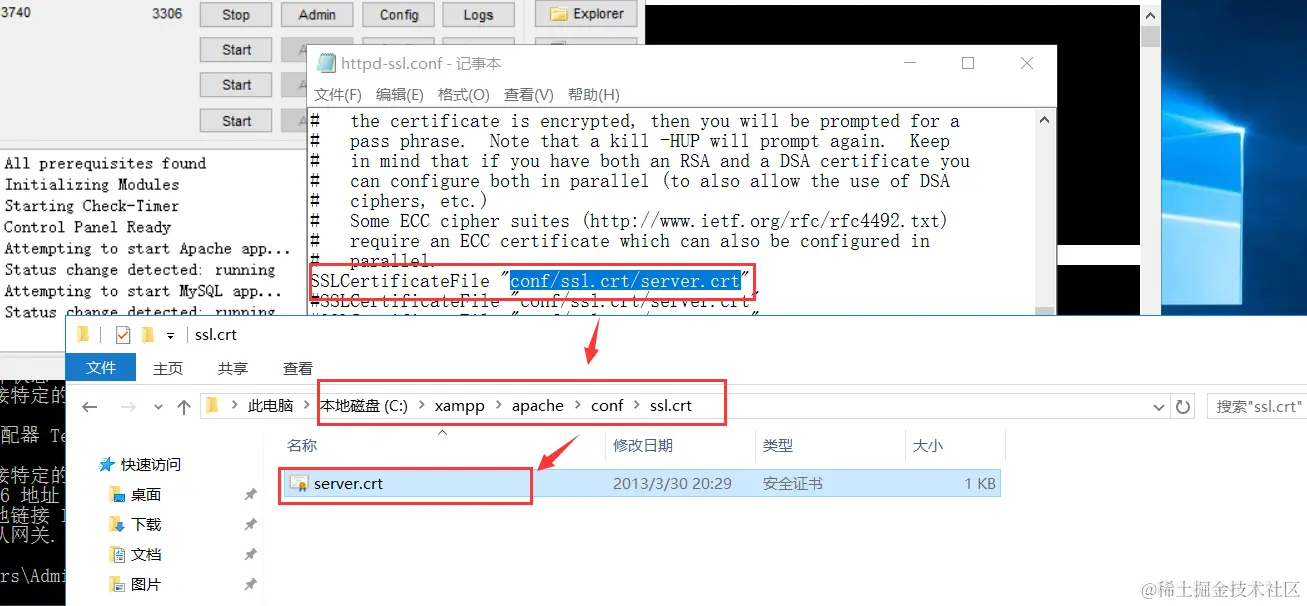This screenshot has width=1307, height=606.
Task: Click the Explorer button in XAMPP panel
Action: [587, 14]
